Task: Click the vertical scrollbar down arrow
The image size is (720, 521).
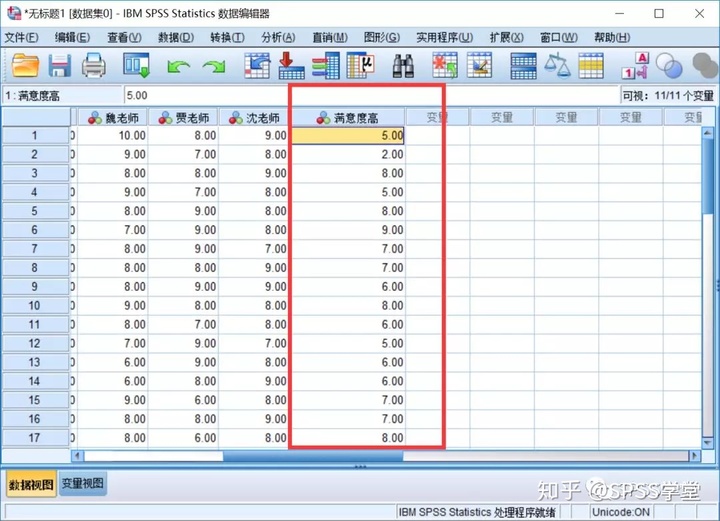Action: coord(708,443)
